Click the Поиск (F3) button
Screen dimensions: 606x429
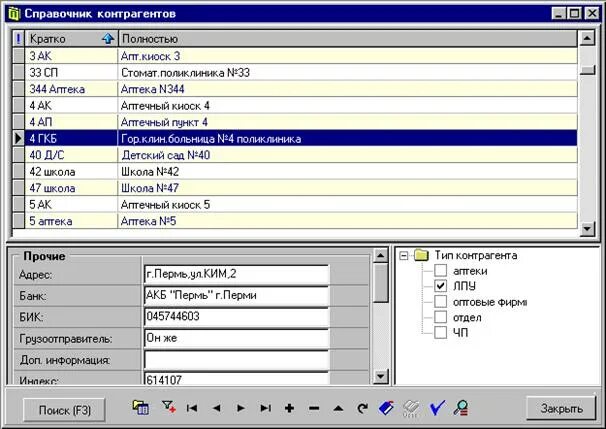[x=65, y=410]
